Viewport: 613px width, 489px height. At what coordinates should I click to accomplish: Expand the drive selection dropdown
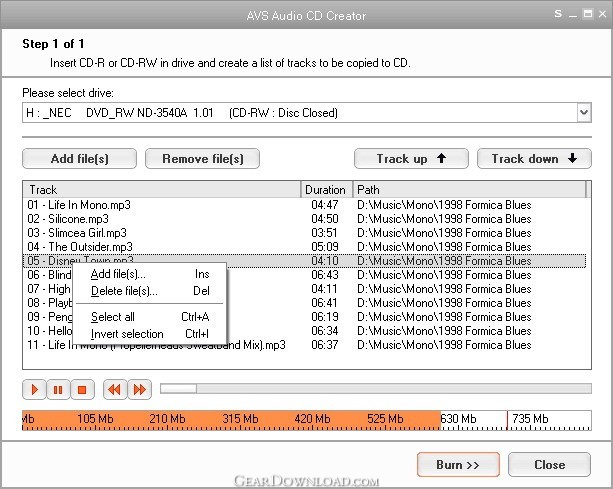click(x=584, y=113)
